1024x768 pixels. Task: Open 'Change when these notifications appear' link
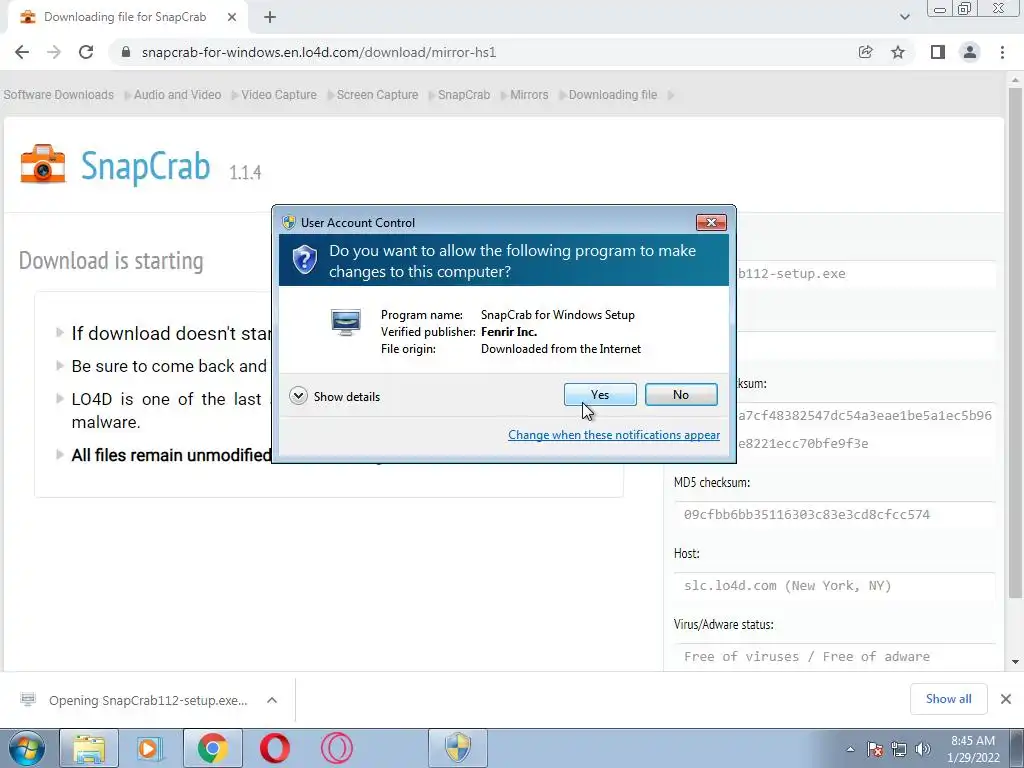(614, 435)
